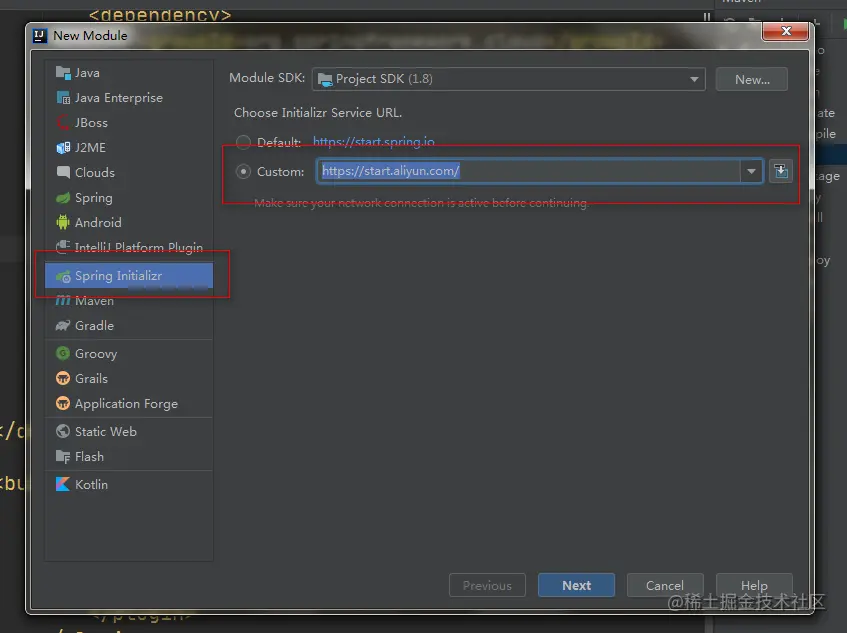Viewport: 847px width, 633px height.
Task: Click the Cancel button
Action: click(665, 585)
